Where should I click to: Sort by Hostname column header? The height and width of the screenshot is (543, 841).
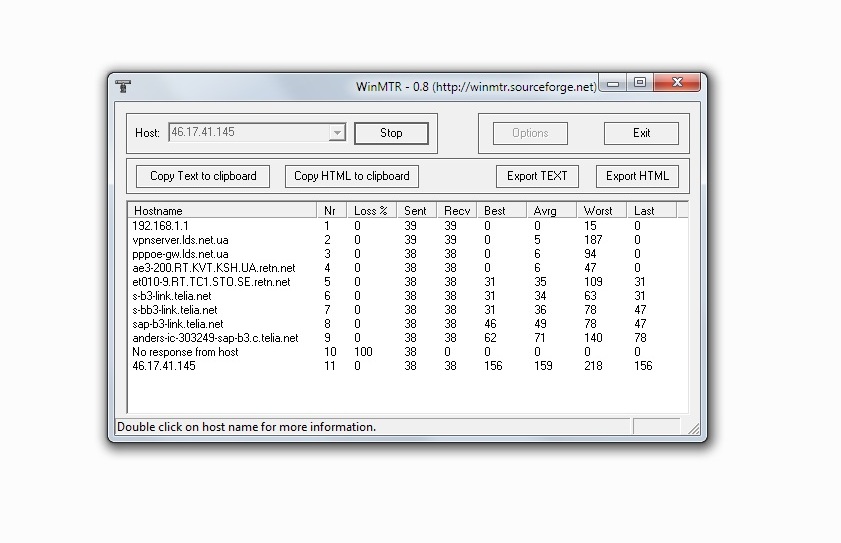tap(222, 210)
